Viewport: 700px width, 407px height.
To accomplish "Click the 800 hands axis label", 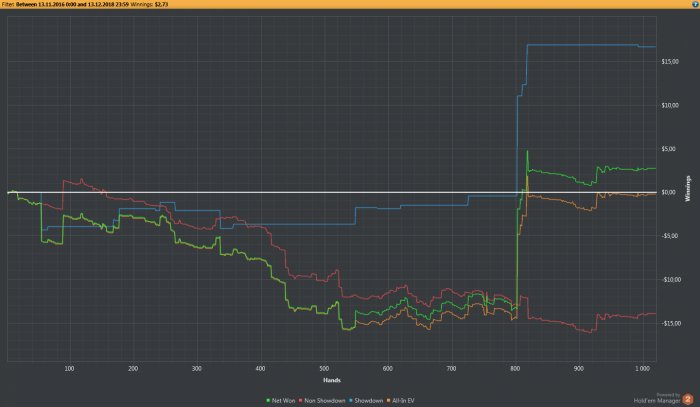I will pos(515,369).
